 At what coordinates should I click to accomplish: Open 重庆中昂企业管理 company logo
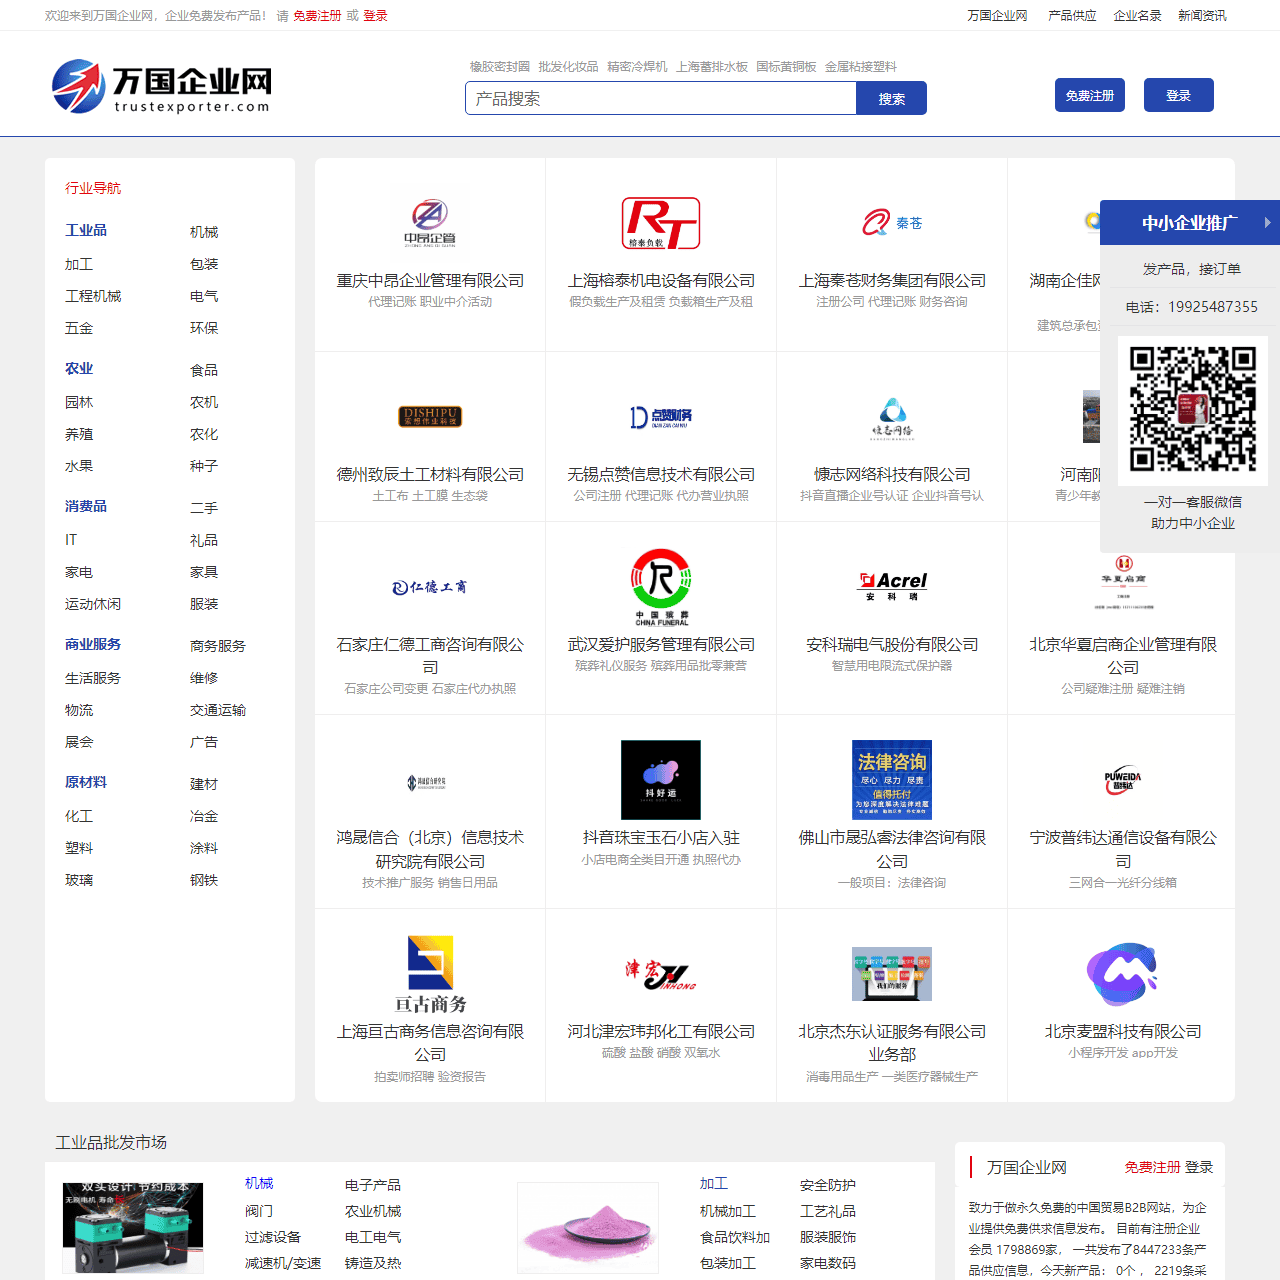click(430, 223)
